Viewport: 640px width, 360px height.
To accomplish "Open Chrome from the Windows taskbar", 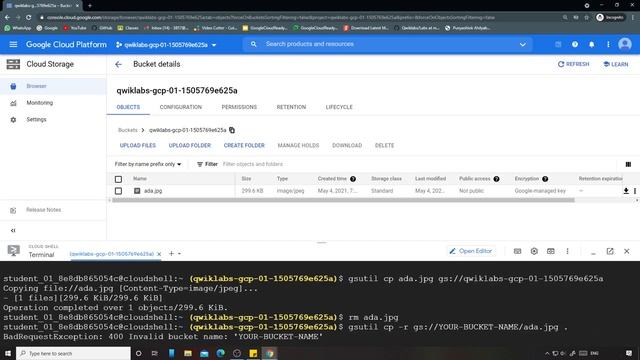I will 269,353.
